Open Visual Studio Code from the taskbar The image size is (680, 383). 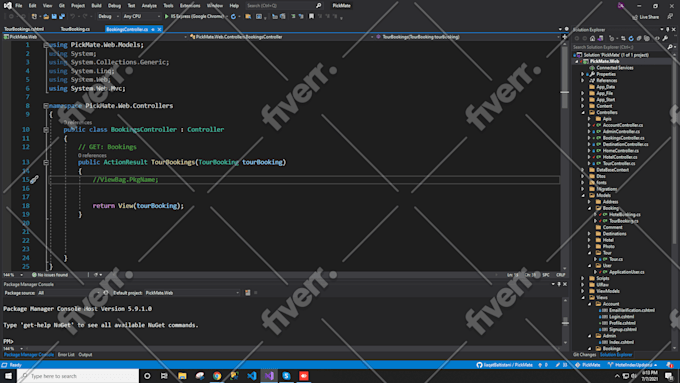pyautogui.click(x=252, y=376)
